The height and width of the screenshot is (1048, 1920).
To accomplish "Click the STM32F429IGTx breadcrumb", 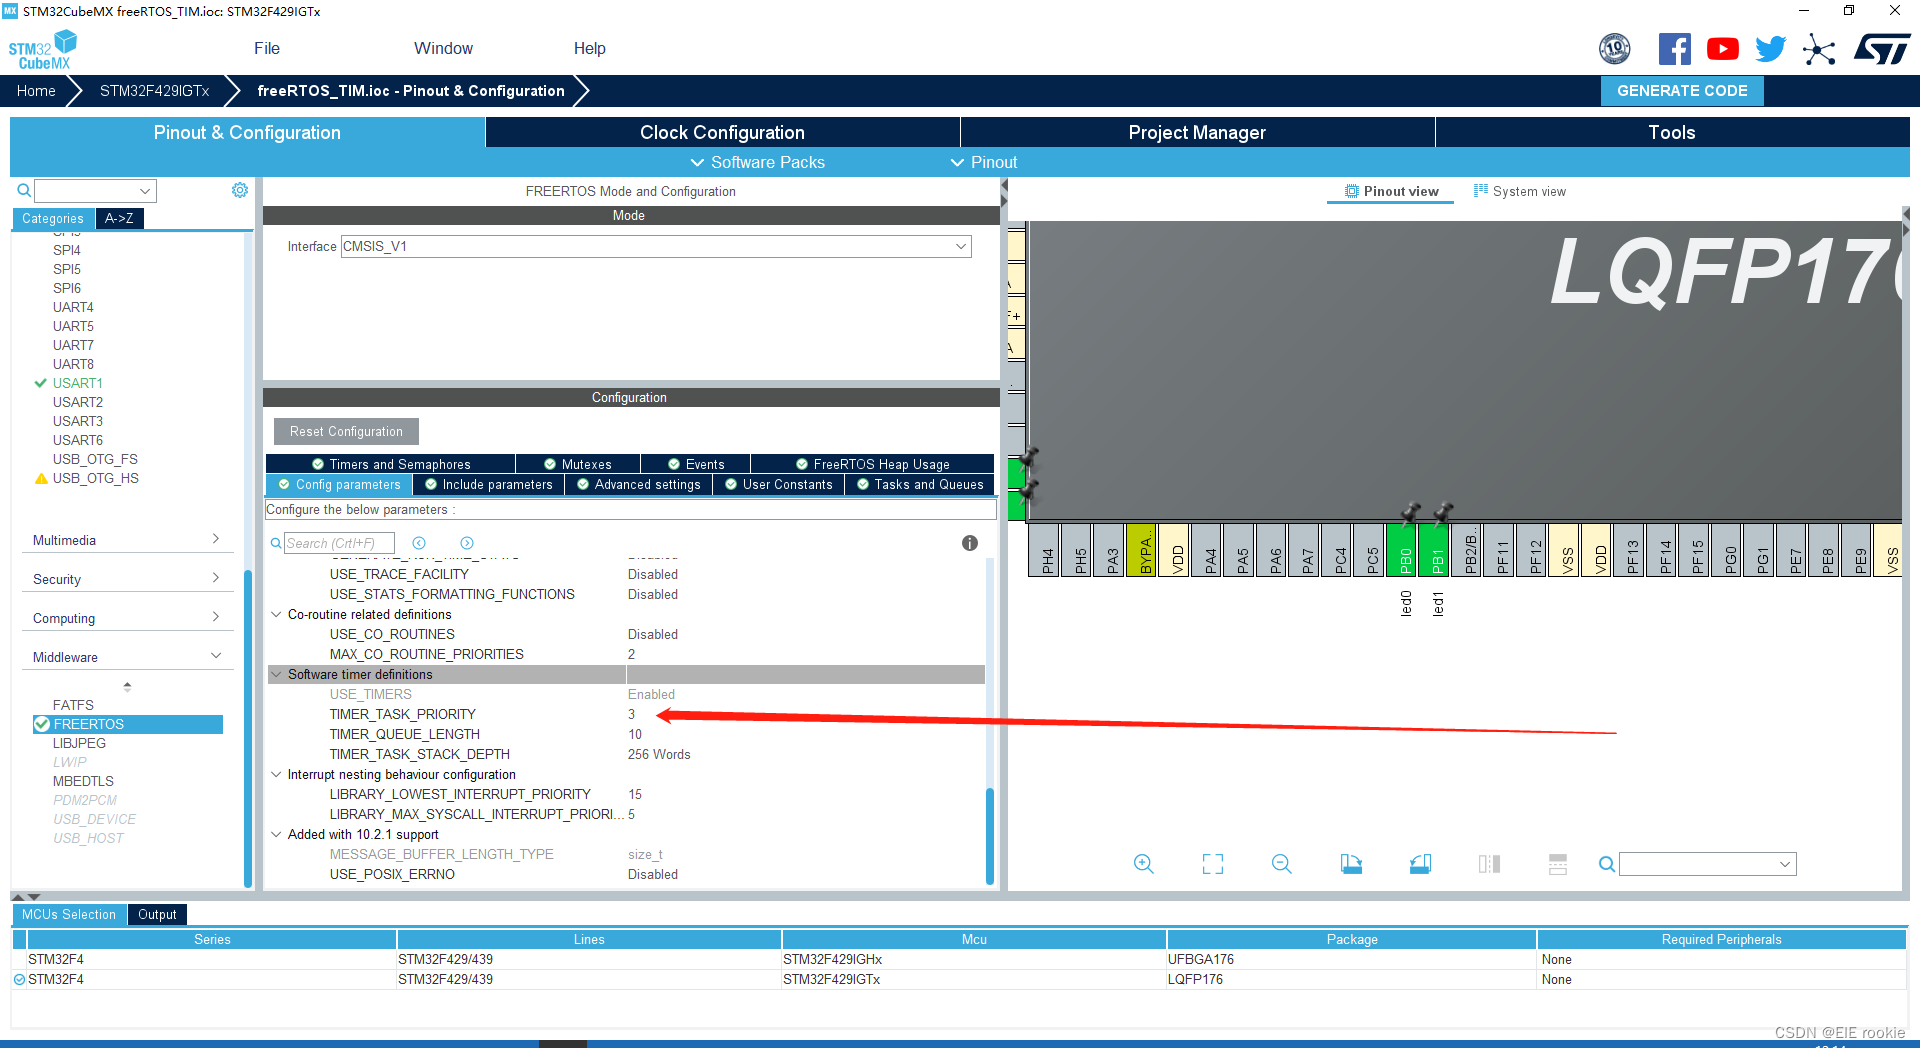I will pos(154,90).
